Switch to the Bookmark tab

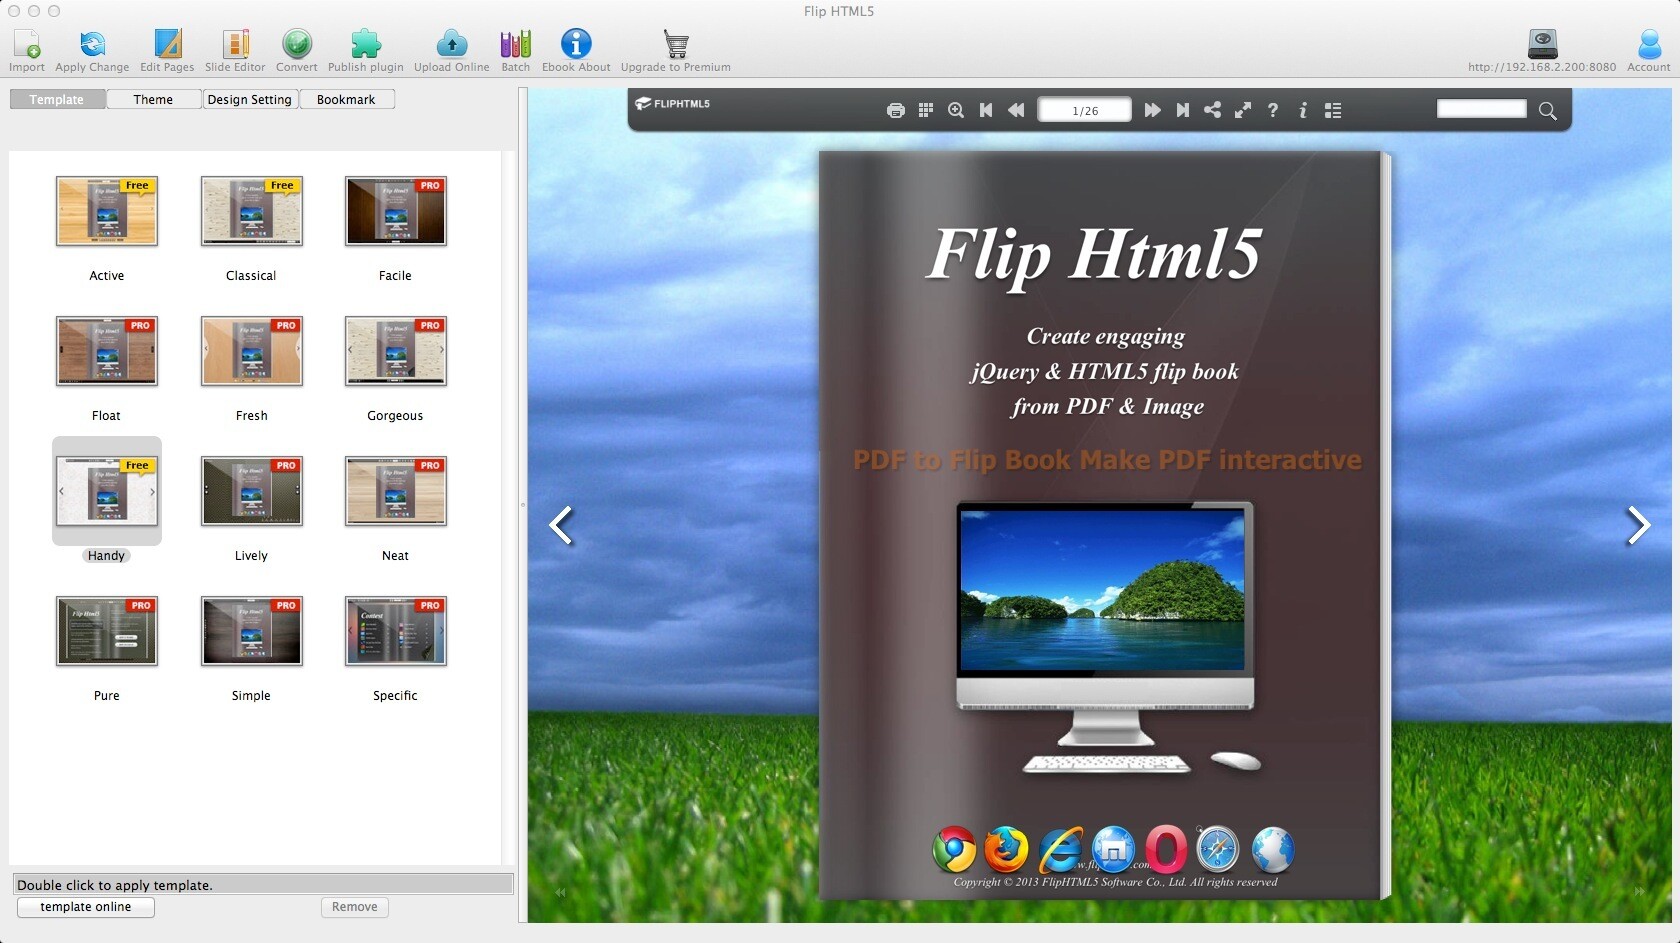[346, 99]
